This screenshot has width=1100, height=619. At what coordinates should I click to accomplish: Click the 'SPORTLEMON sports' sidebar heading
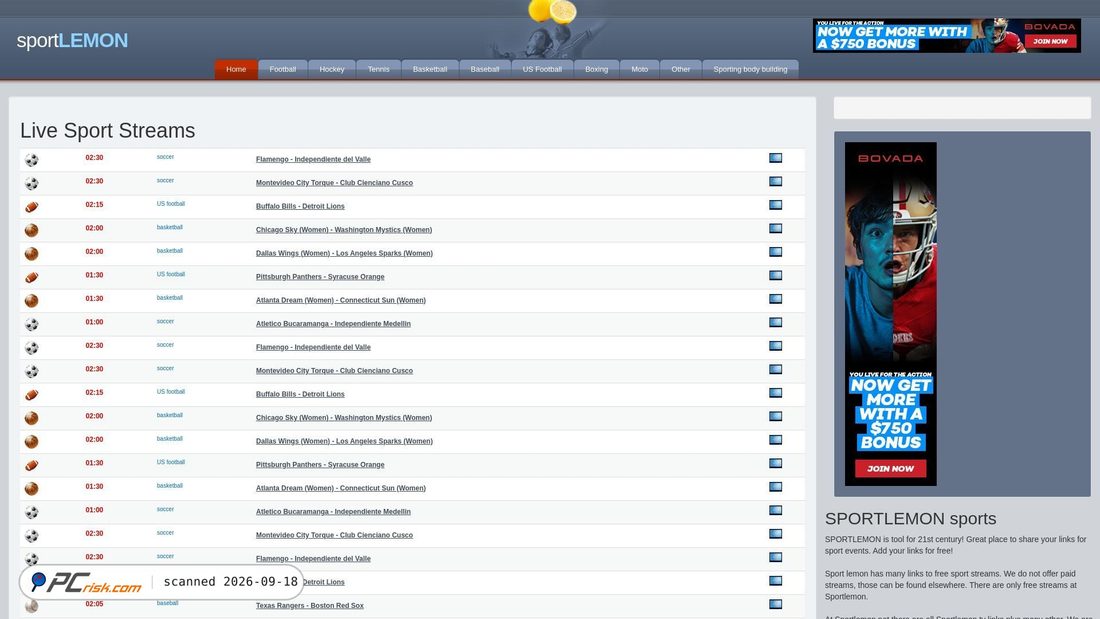click(x=910, y=519)
